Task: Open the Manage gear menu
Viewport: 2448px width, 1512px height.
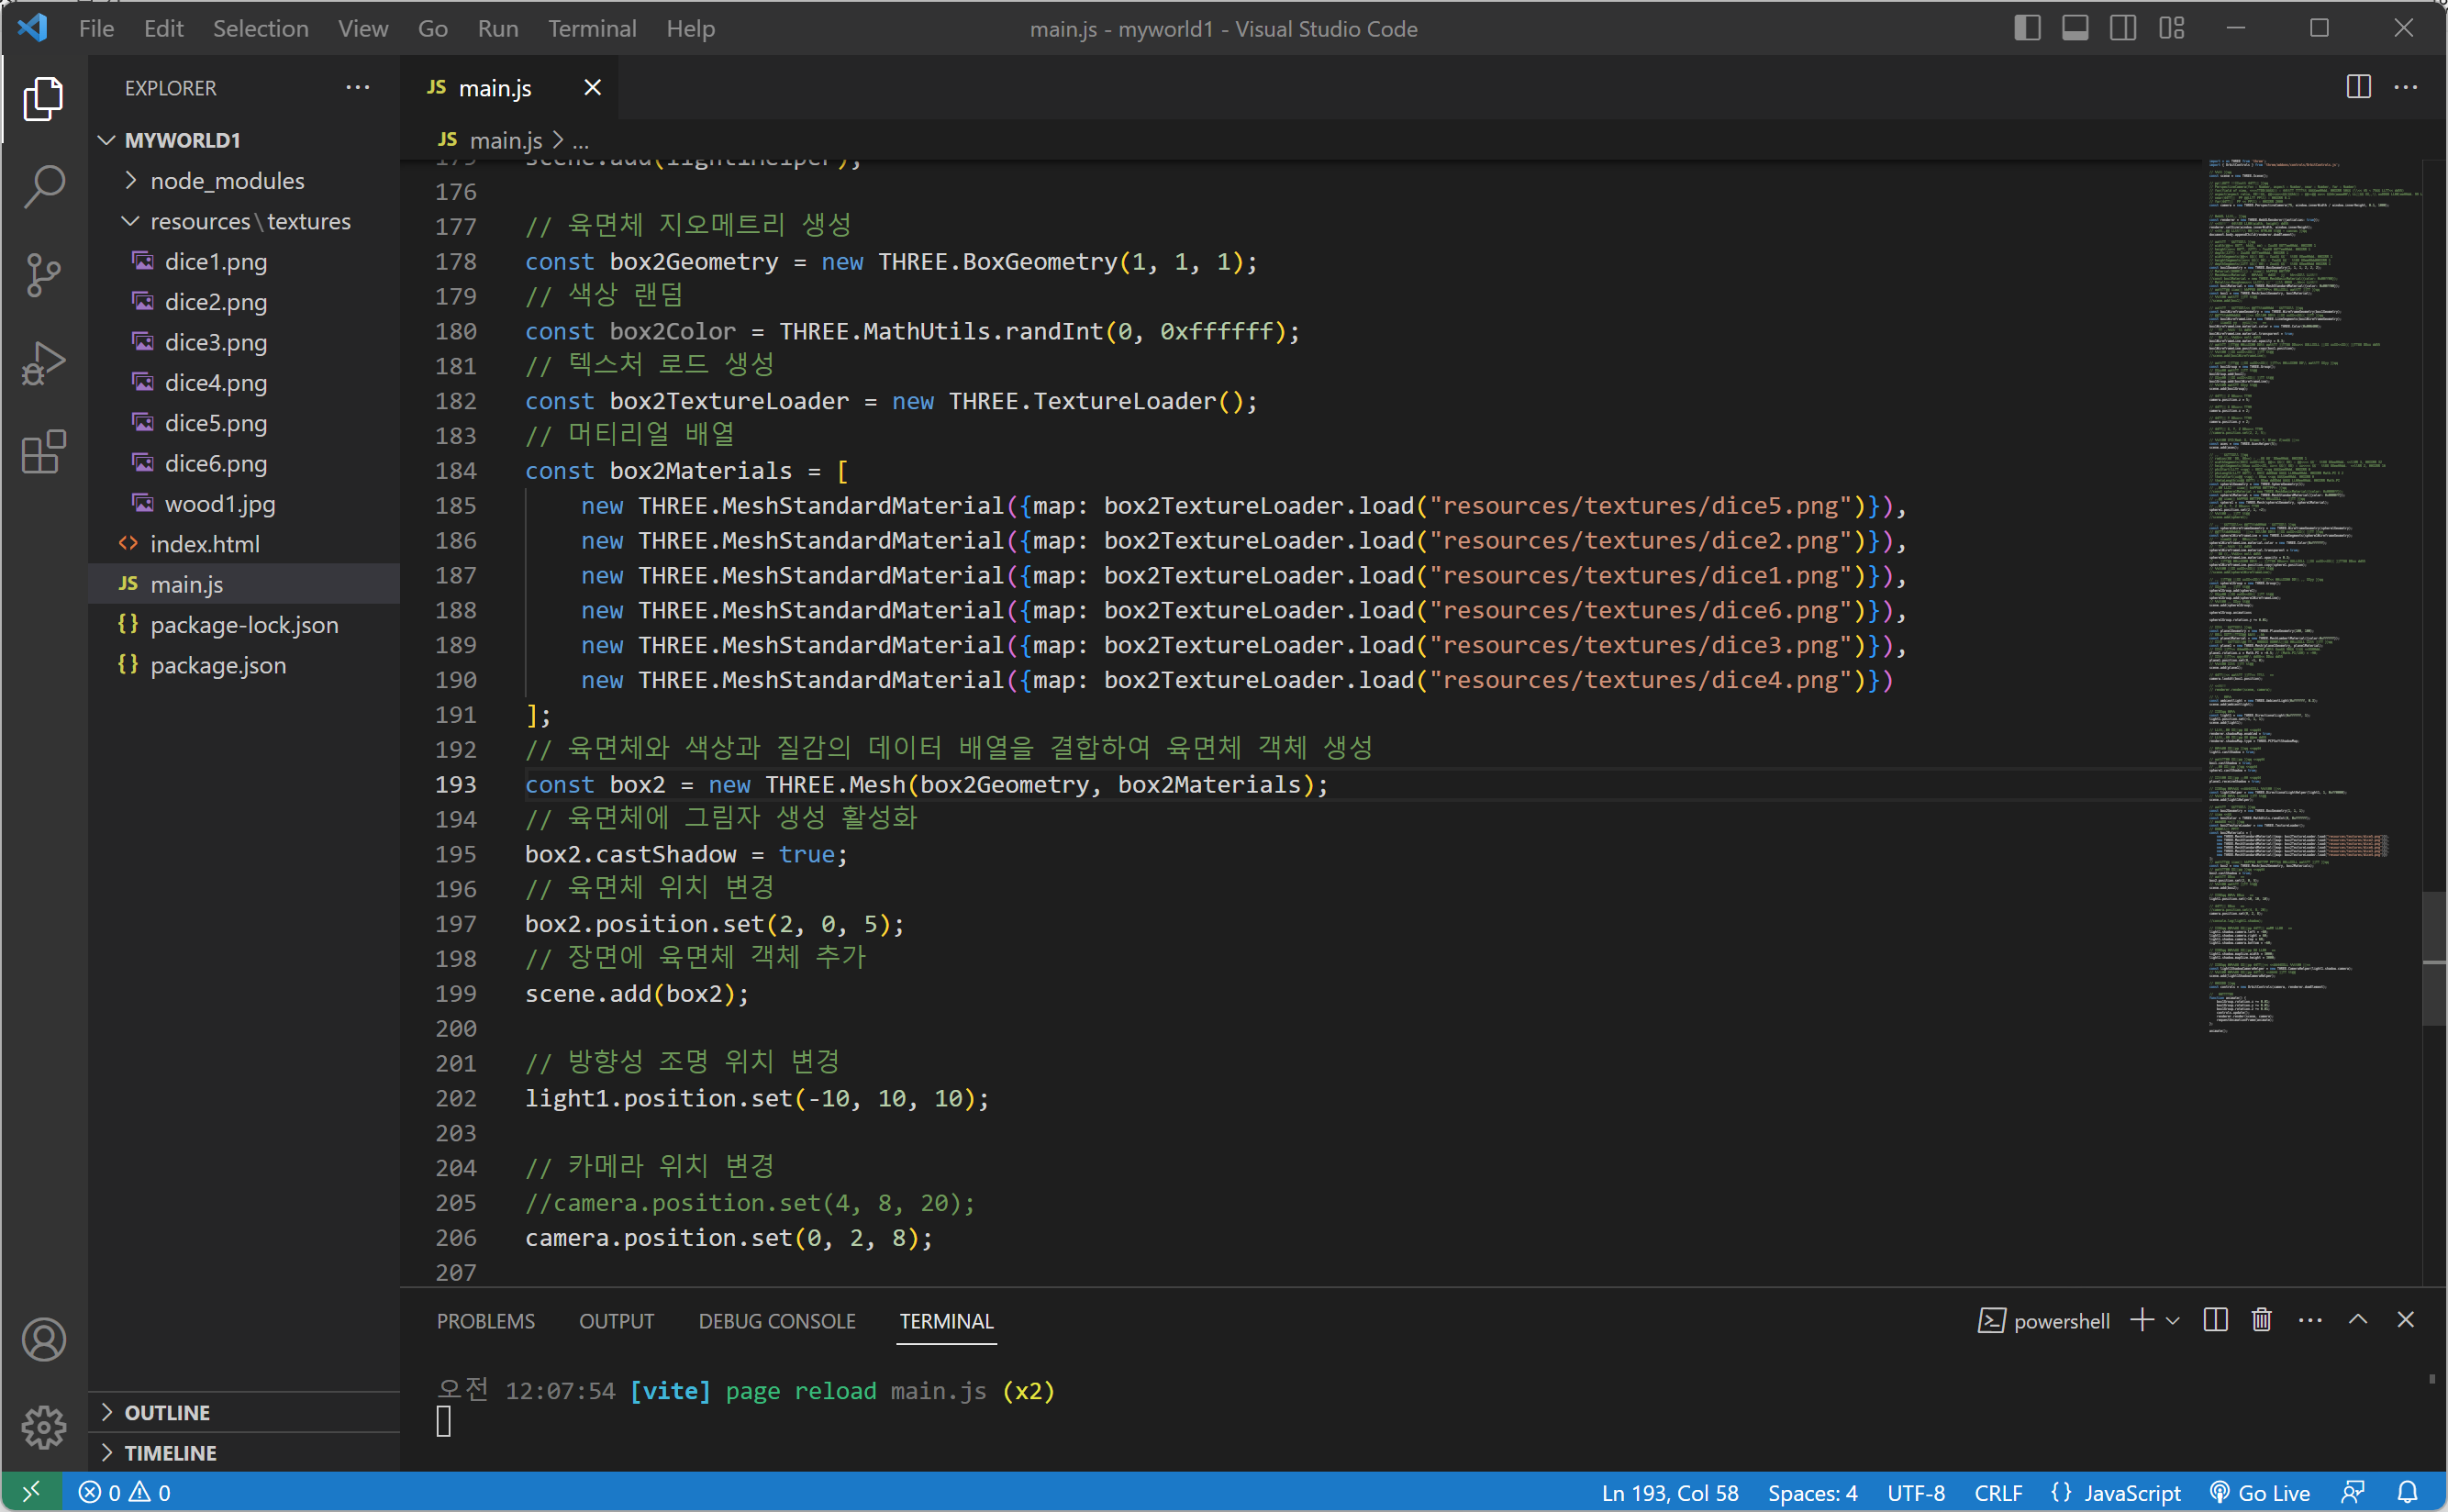Action: 43,1426
